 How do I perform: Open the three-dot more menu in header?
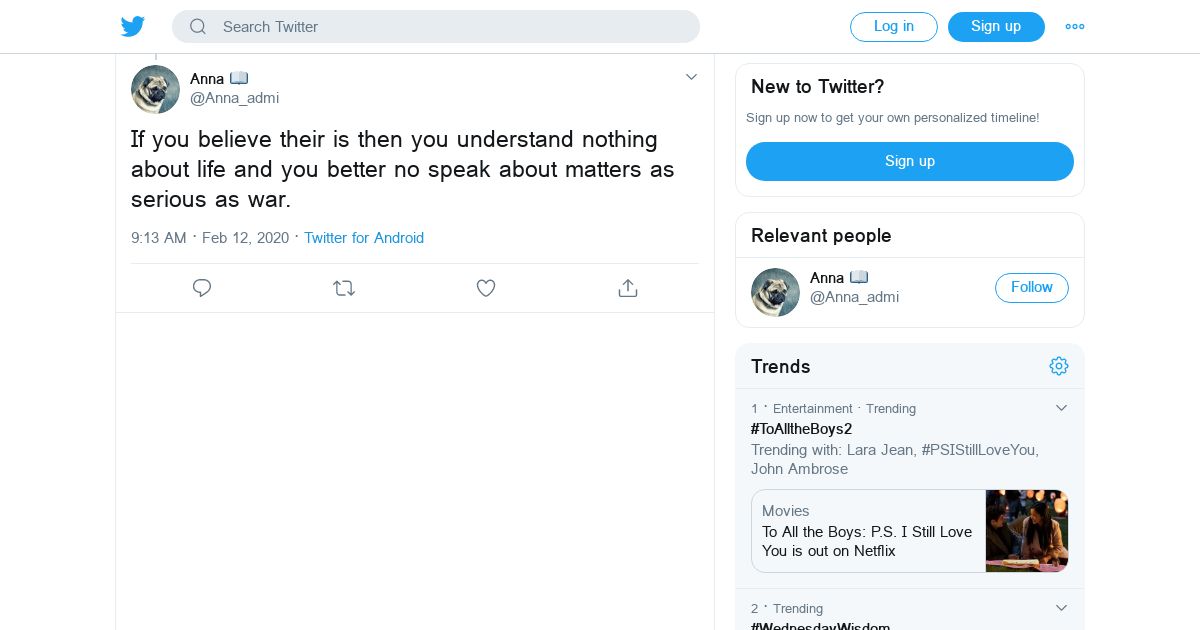1075,27
